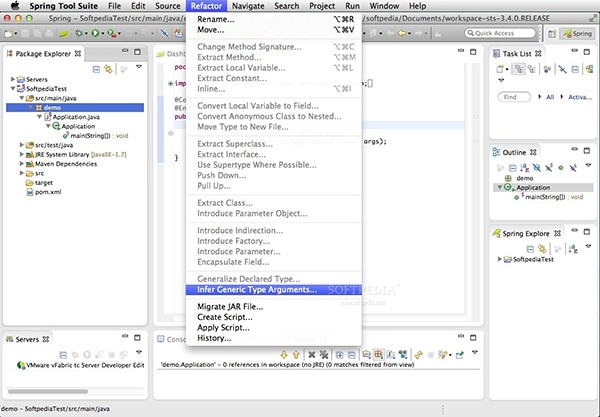600x417 pixels.
Task: Toggle Hide Completed Tasks in Task List
Action: (x=562, y=69)
